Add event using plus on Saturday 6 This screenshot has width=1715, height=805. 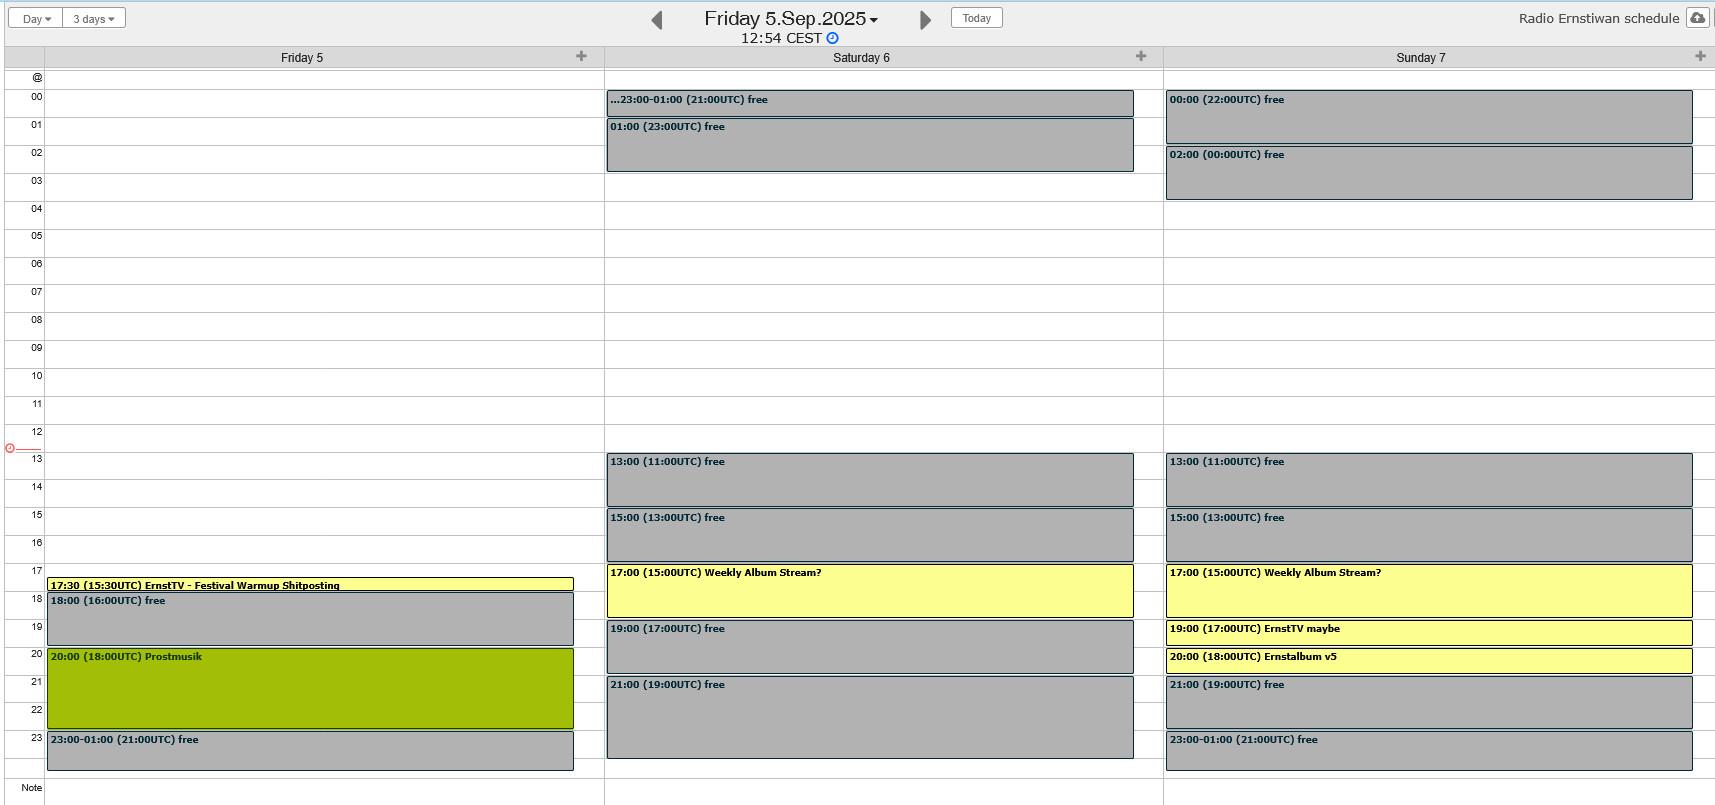1141,56
